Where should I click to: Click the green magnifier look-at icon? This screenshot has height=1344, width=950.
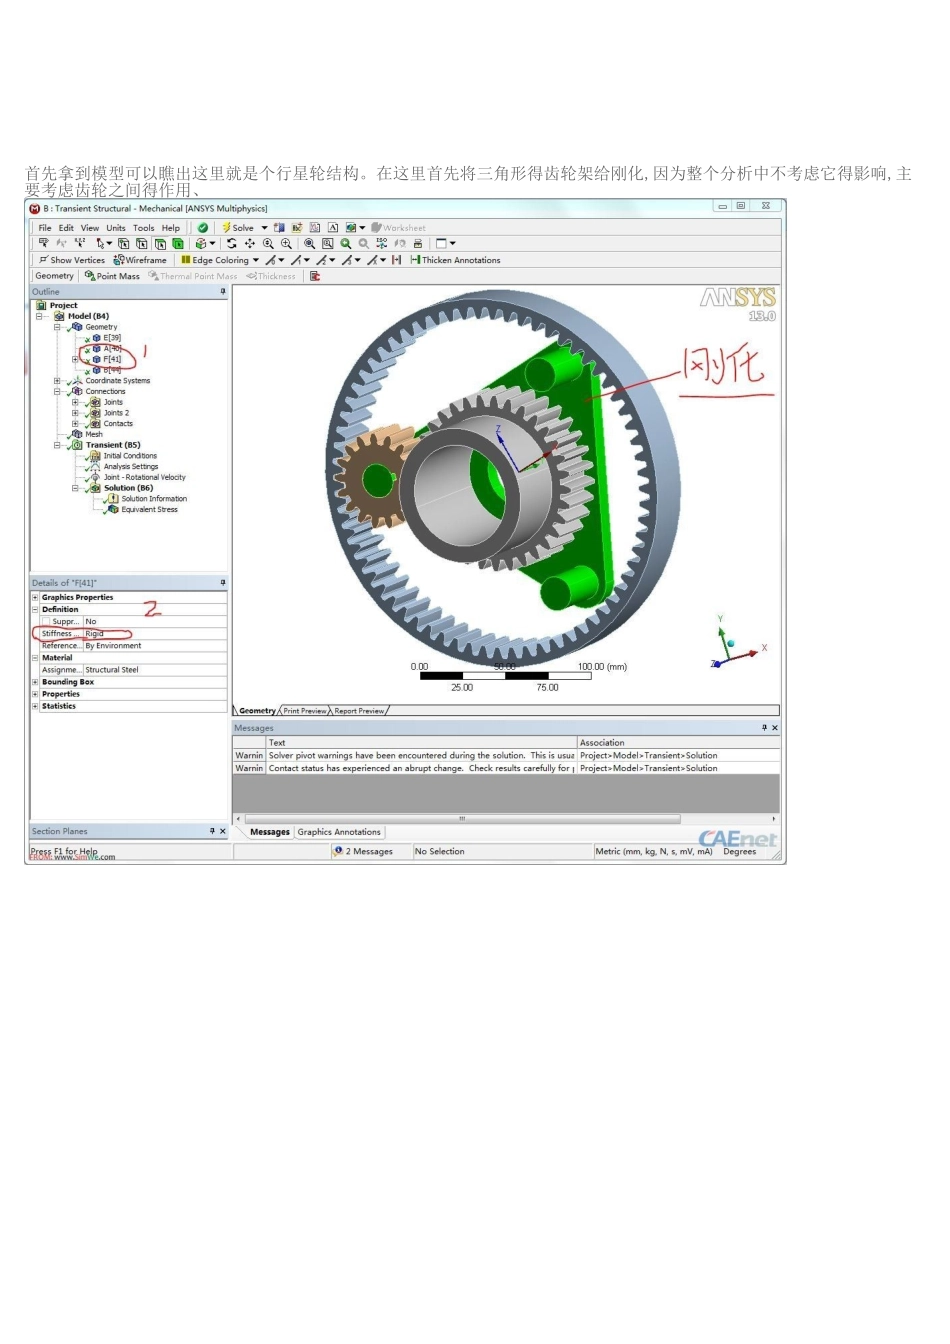(345, 243)
